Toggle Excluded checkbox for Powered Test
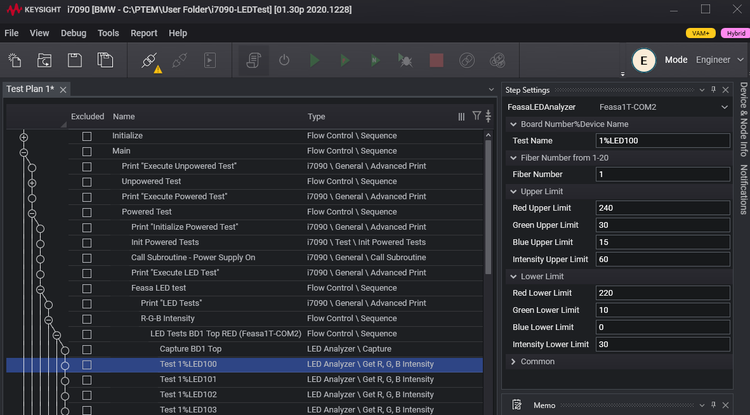The width and height of the screenshot is (750, 415). [x=87, y=212]
